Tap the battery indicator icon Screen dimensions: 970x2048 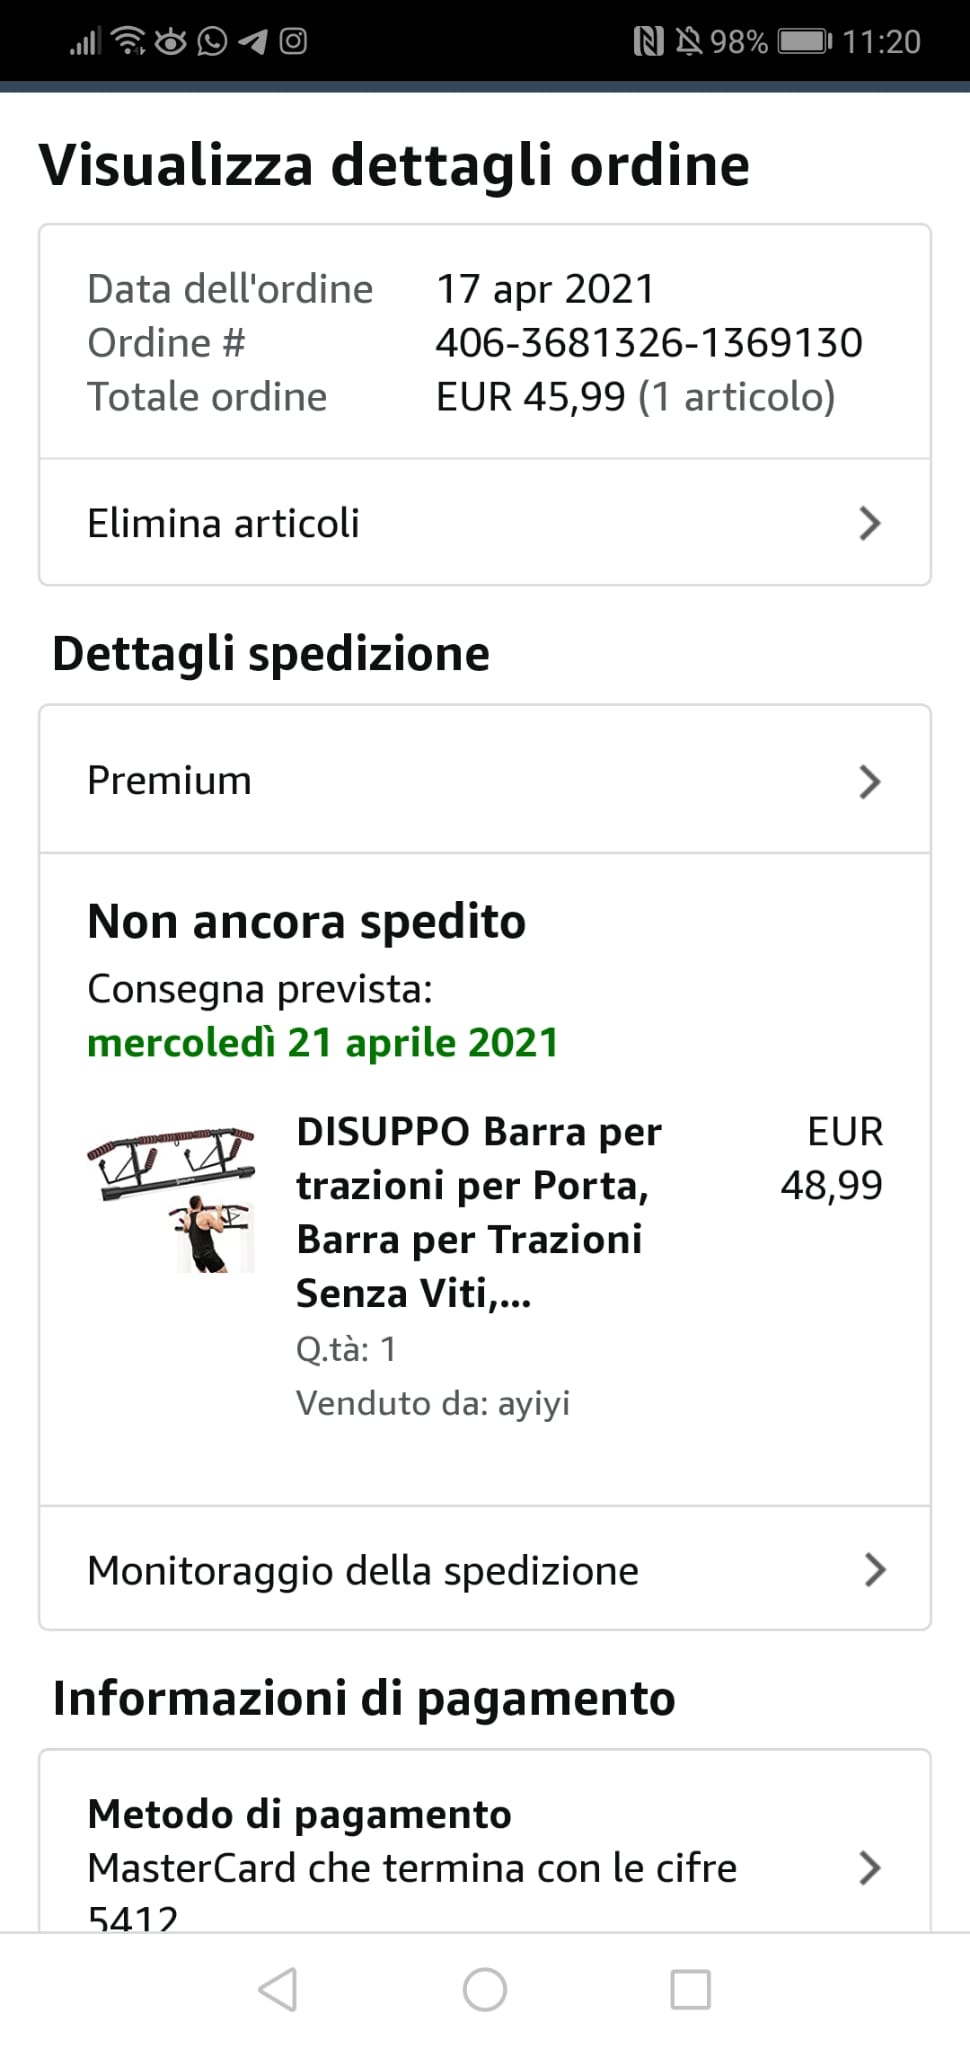pos(804,41)
